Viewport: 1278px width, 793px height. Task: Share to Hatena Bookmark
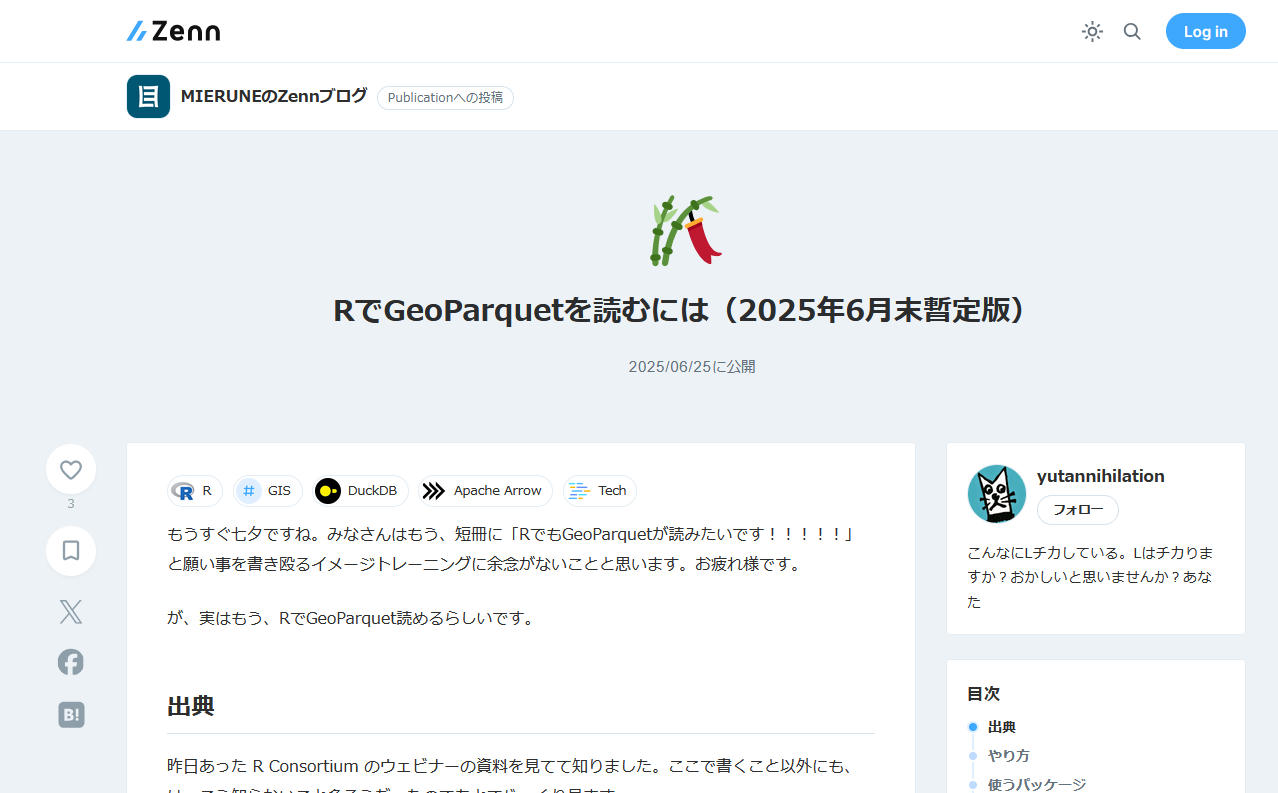coord(71,714)
